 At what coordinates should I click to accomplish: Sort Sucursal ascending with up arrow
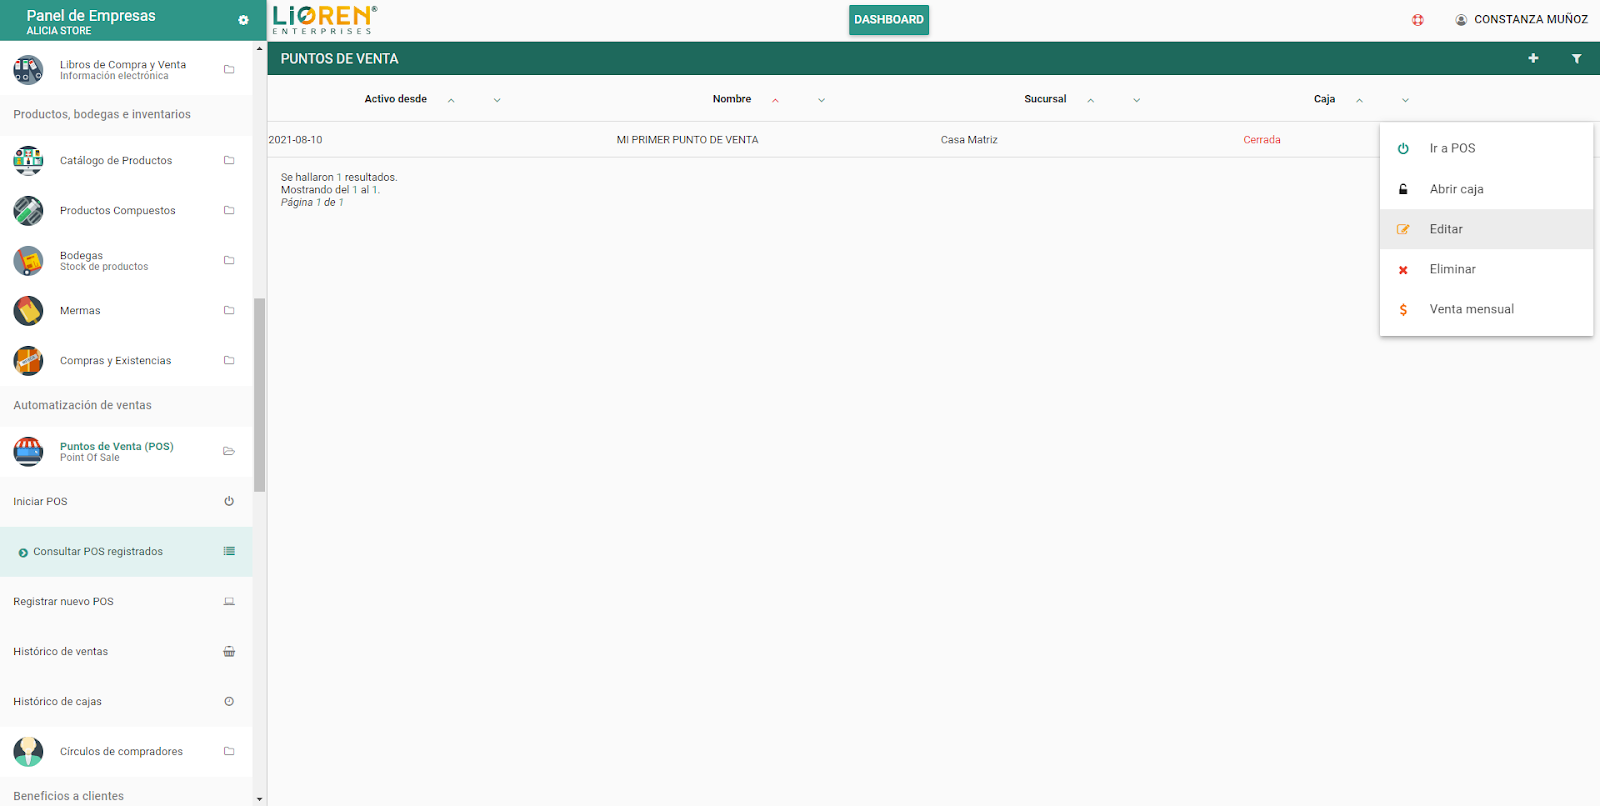pyautogui.click(x=1090, y=100)
